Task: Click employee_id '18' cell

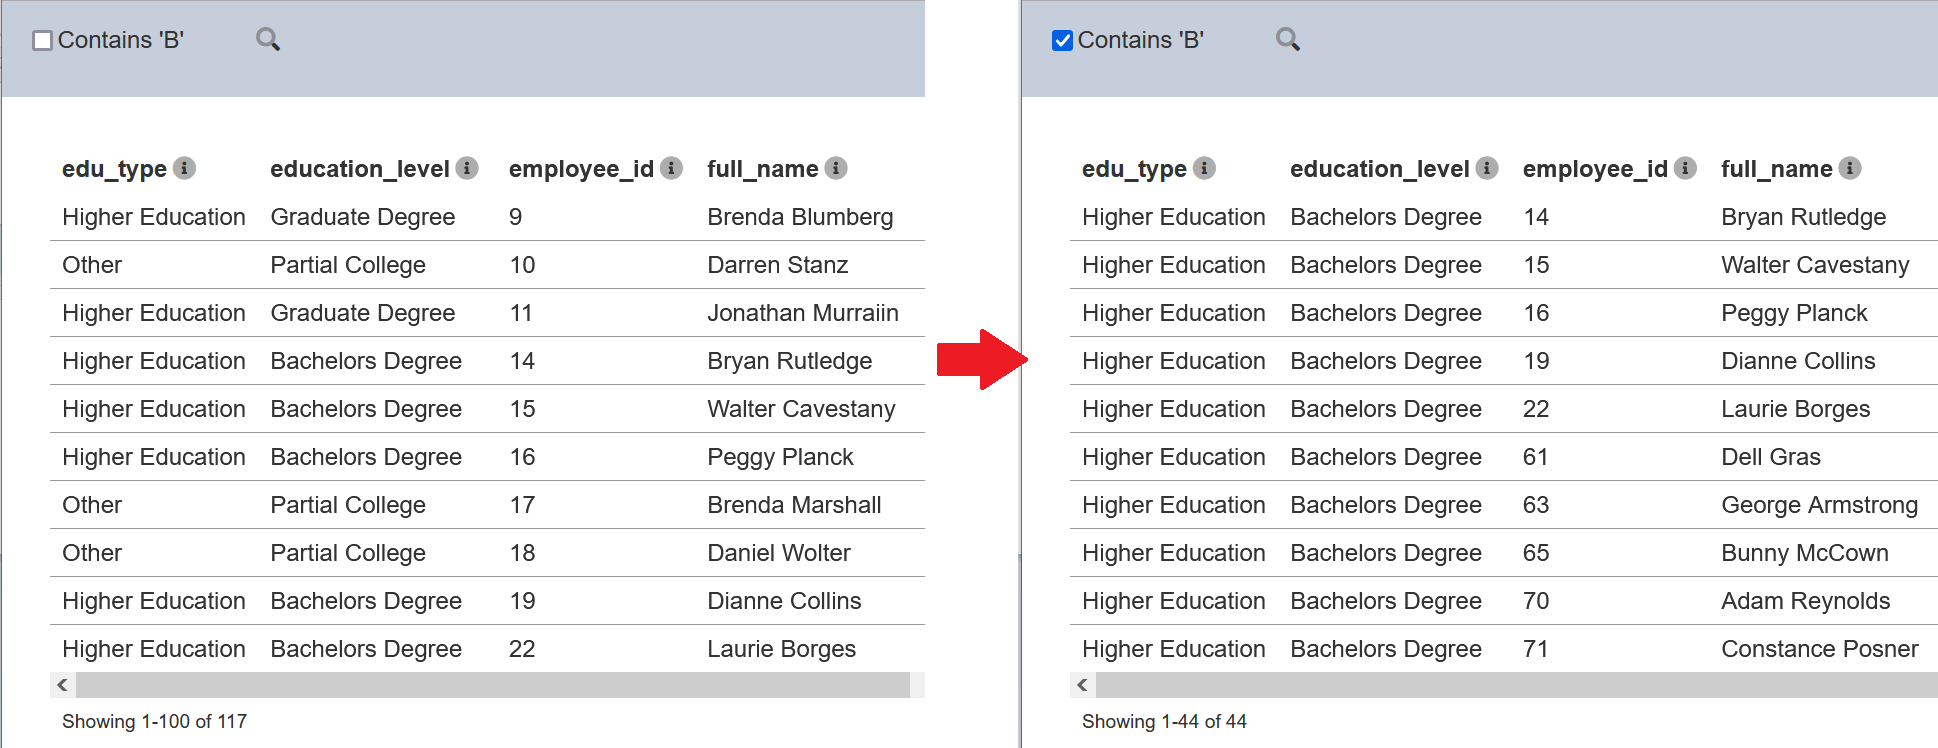Action: 522,553
